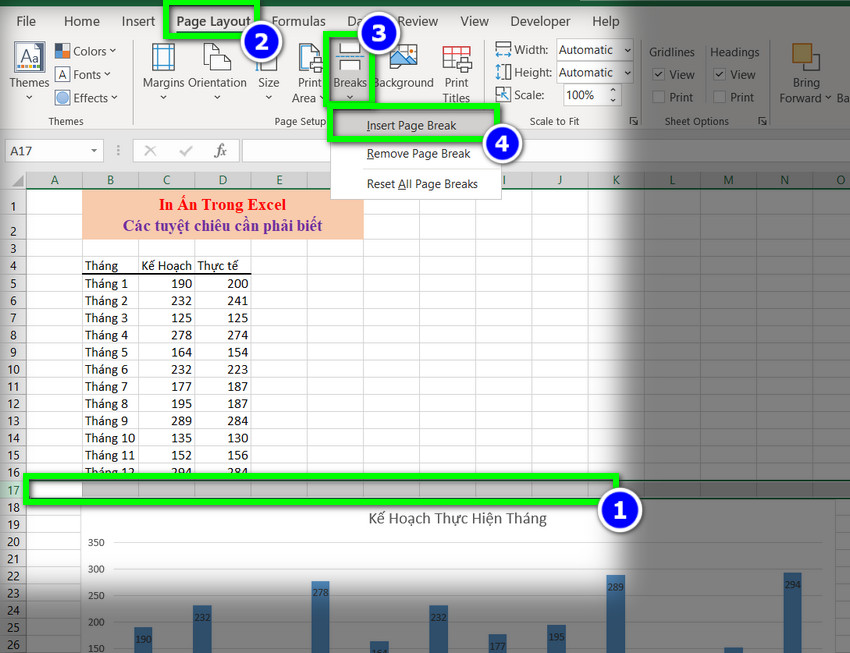Open the sheet Background picker
The width and height of the screenshot is (850, 653).
(403, 64)
